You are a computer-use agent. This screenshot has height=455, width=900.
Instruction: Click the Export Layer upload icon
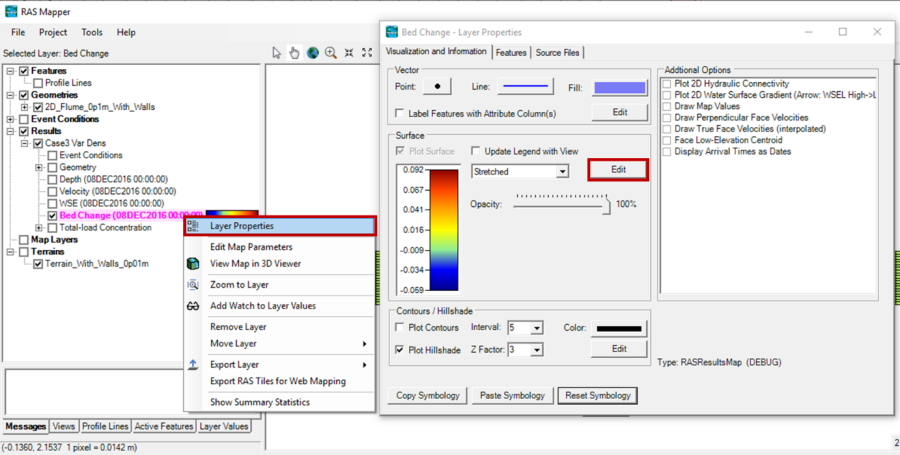point(193,365)
